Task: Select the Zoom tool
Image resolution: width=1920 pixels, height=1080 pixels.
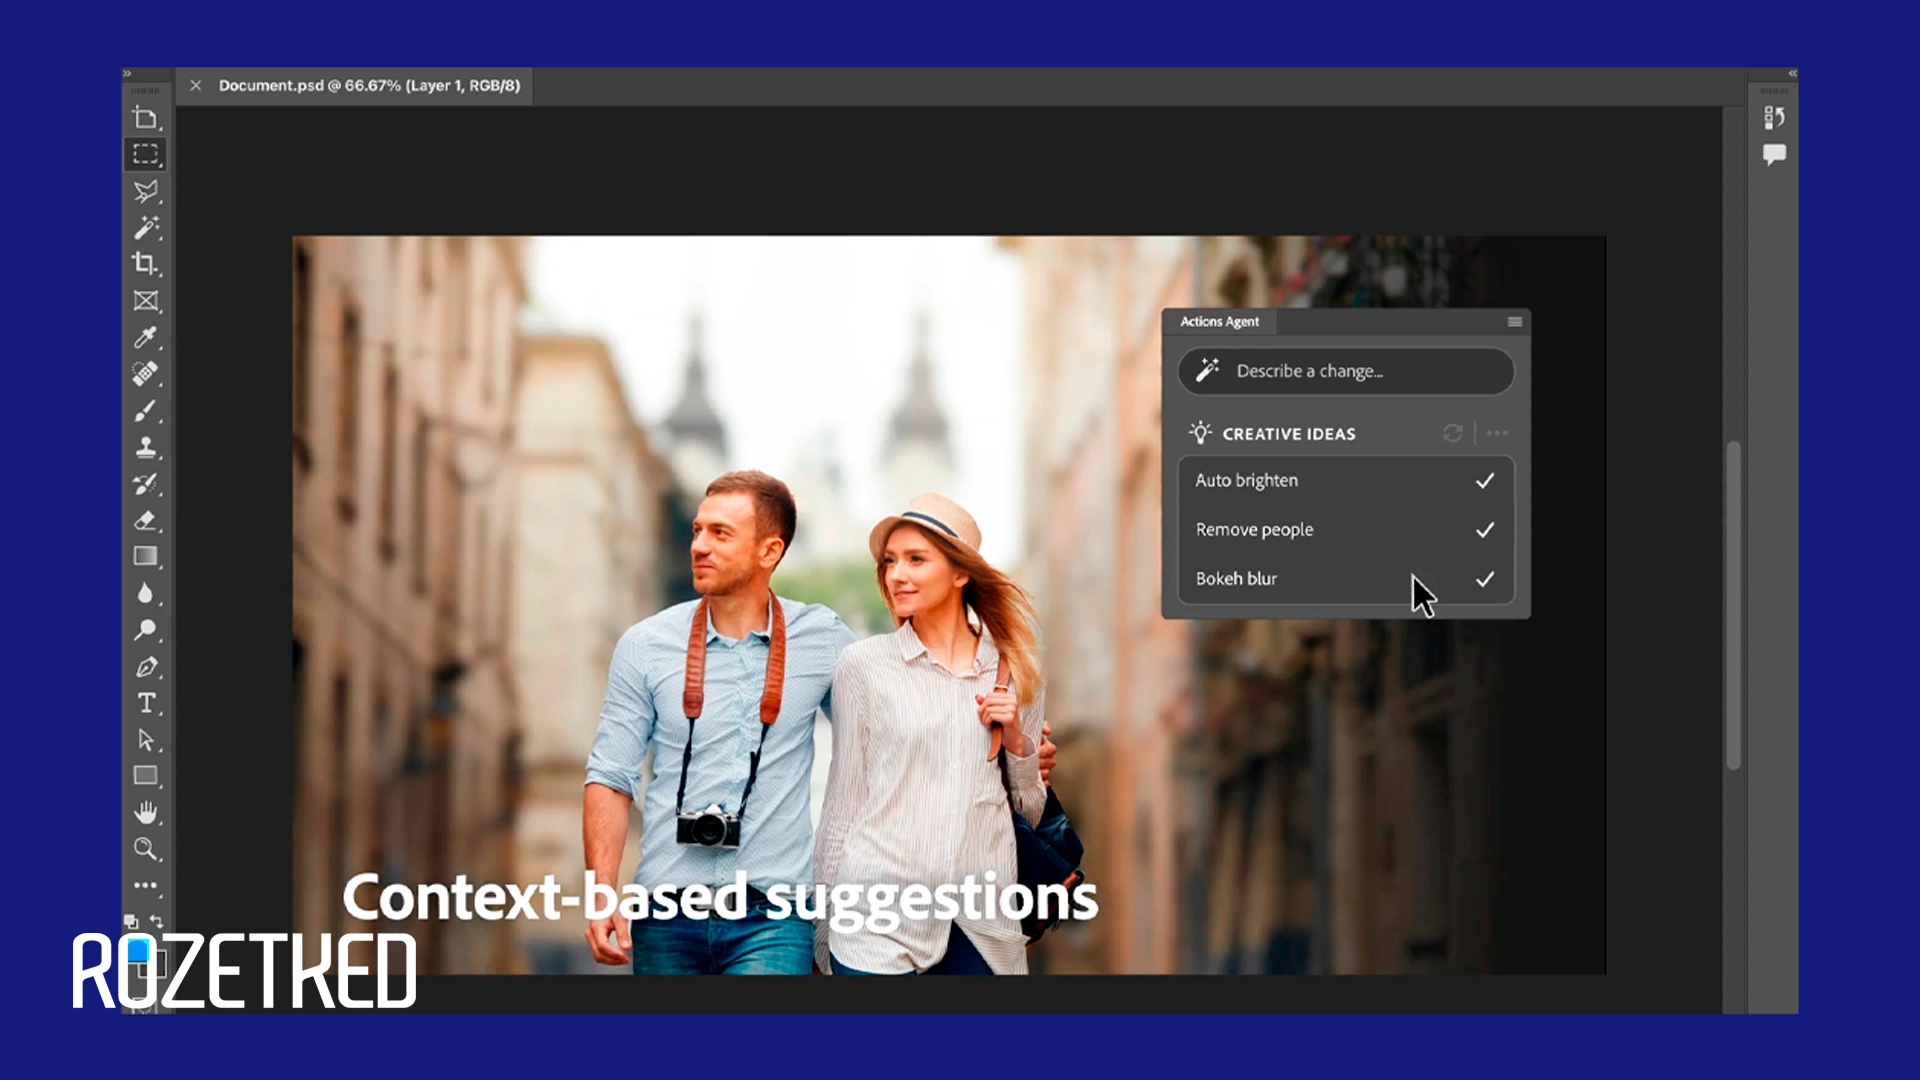Action: tap(146, 849)
